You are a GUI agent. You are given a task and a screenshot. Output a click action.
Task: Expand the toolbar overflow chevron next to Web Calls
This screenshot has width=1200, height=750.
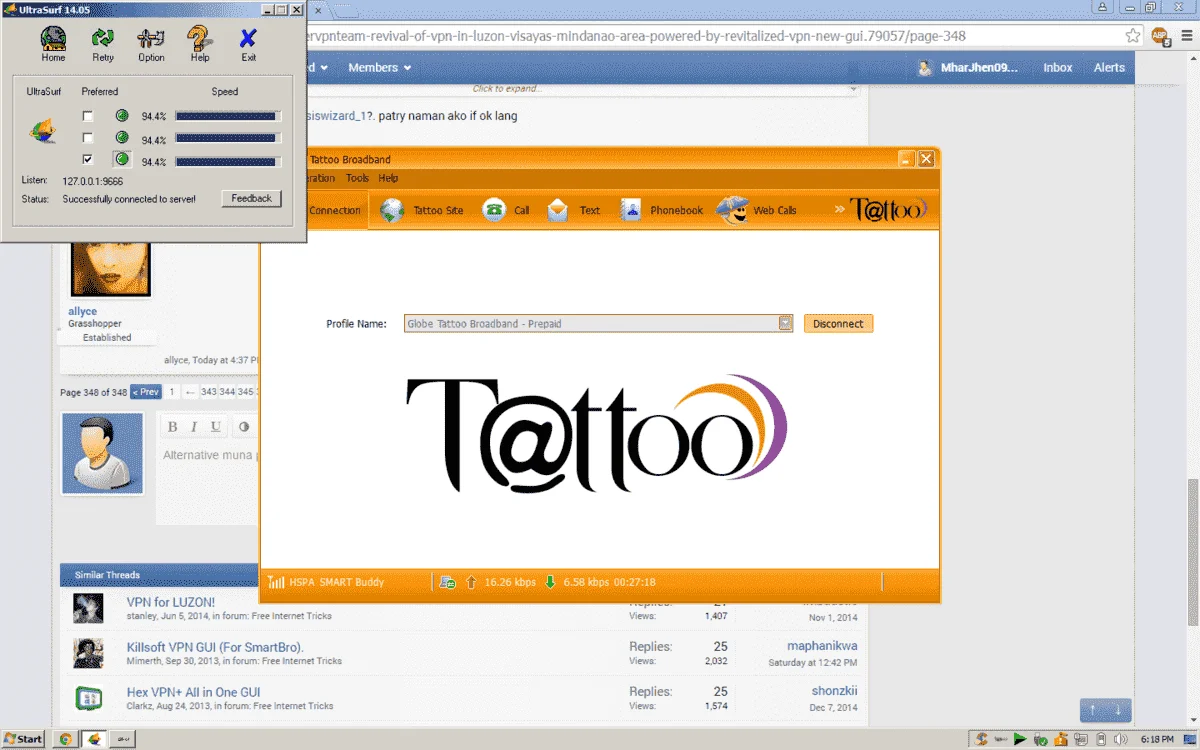840,210
